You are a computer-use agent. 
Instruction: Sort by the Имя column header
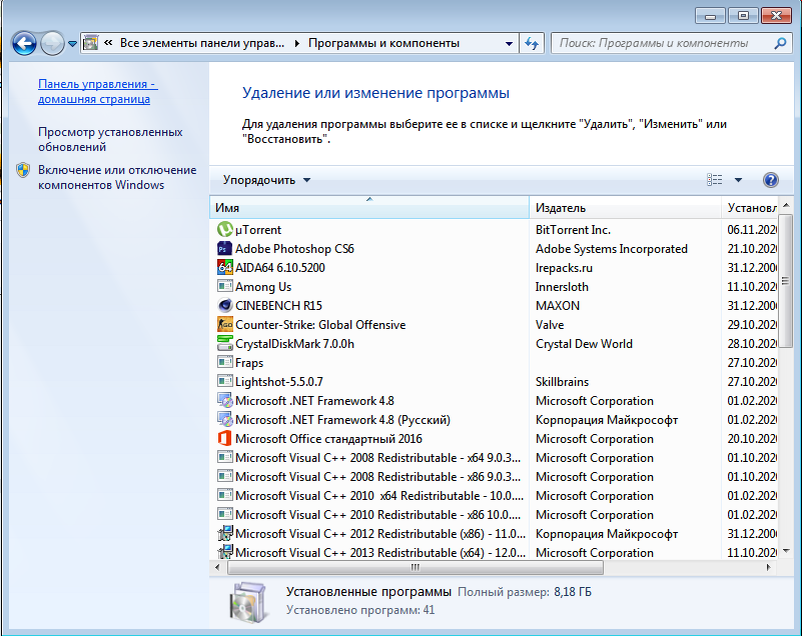(369, 207)
